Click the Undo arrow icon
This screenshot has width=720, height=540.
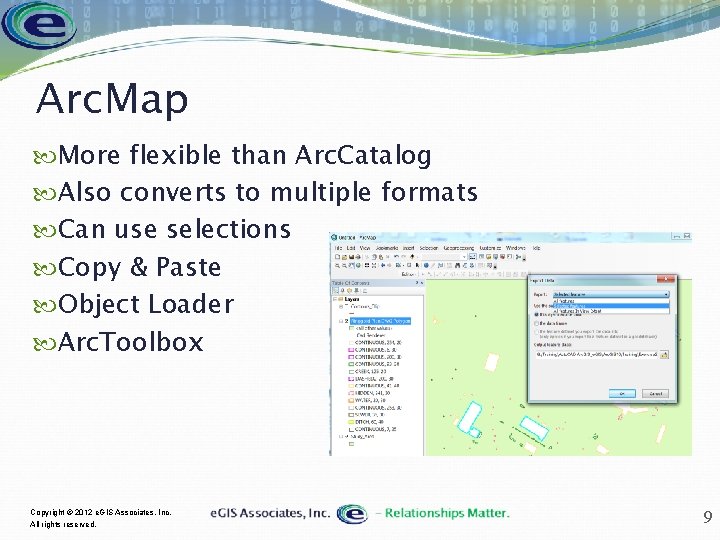coord(396,257)
